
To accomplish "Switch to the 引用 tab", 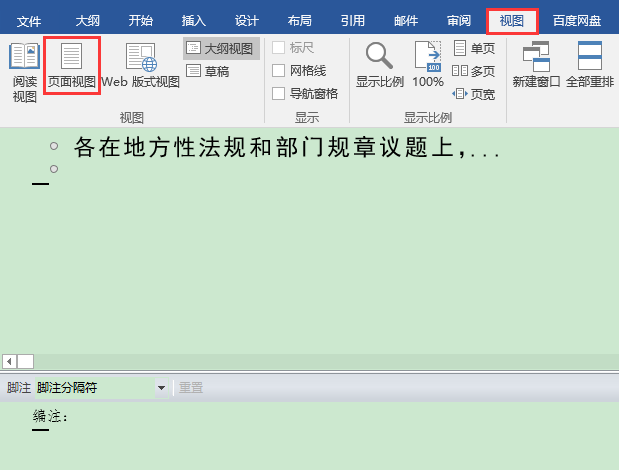I will pos(353,21).
